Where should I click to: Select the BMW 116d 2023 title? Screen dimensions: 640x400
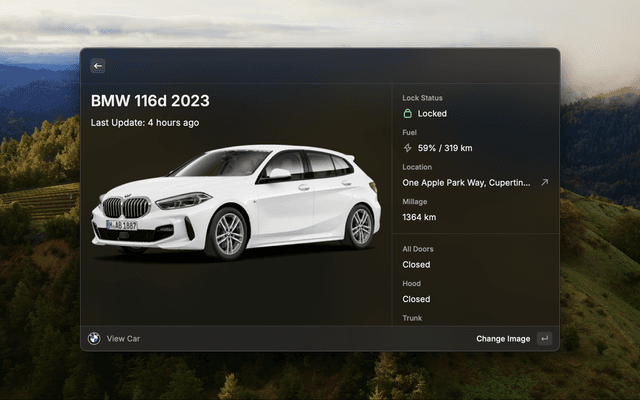coord(150,101)
